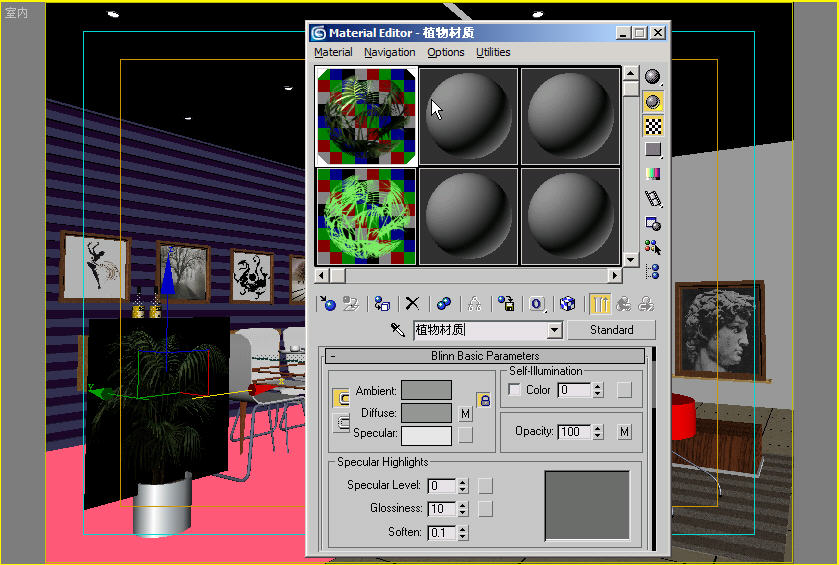This screenshot has width=839, height=565.
Task: Click Sample UV Tiling square icon
Action: [653, 150]
